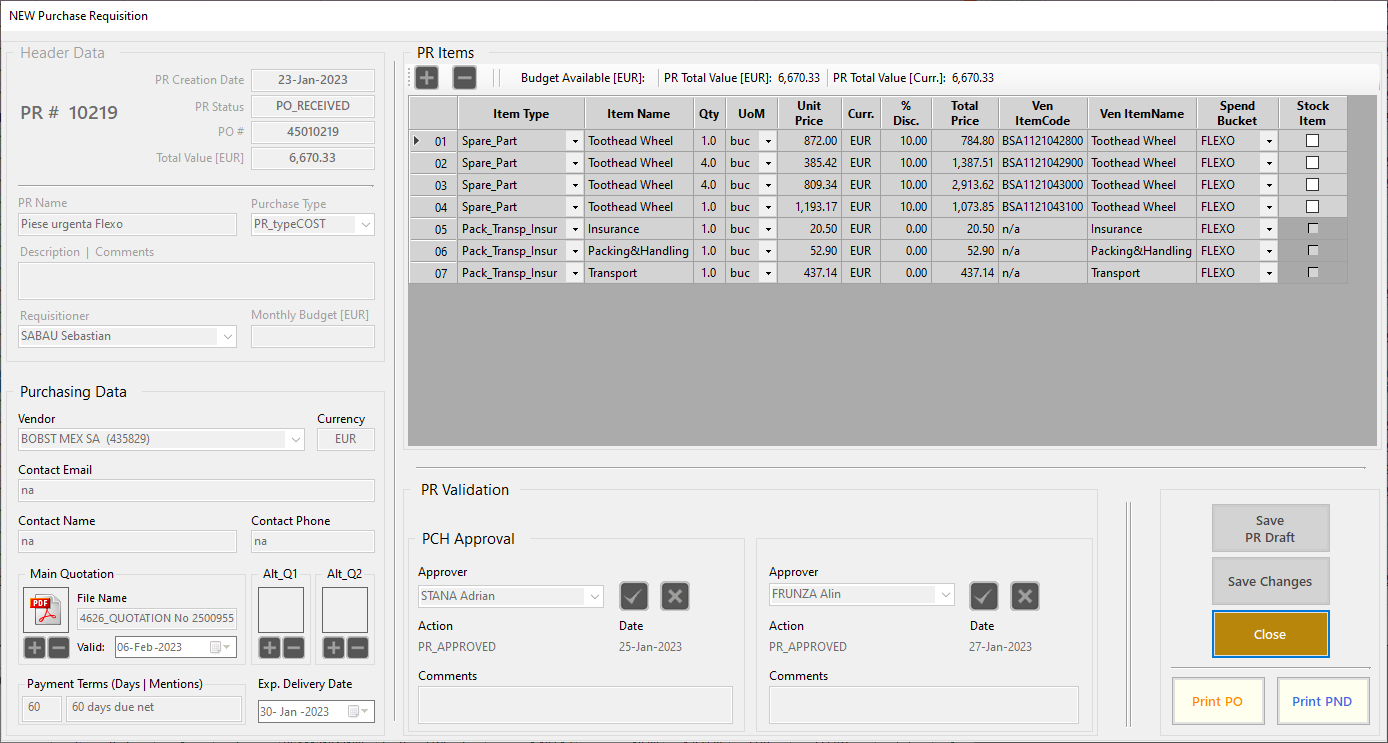Click Monthly Budget EUR field
Screen dimensions: 1388x743
[313, 337]
